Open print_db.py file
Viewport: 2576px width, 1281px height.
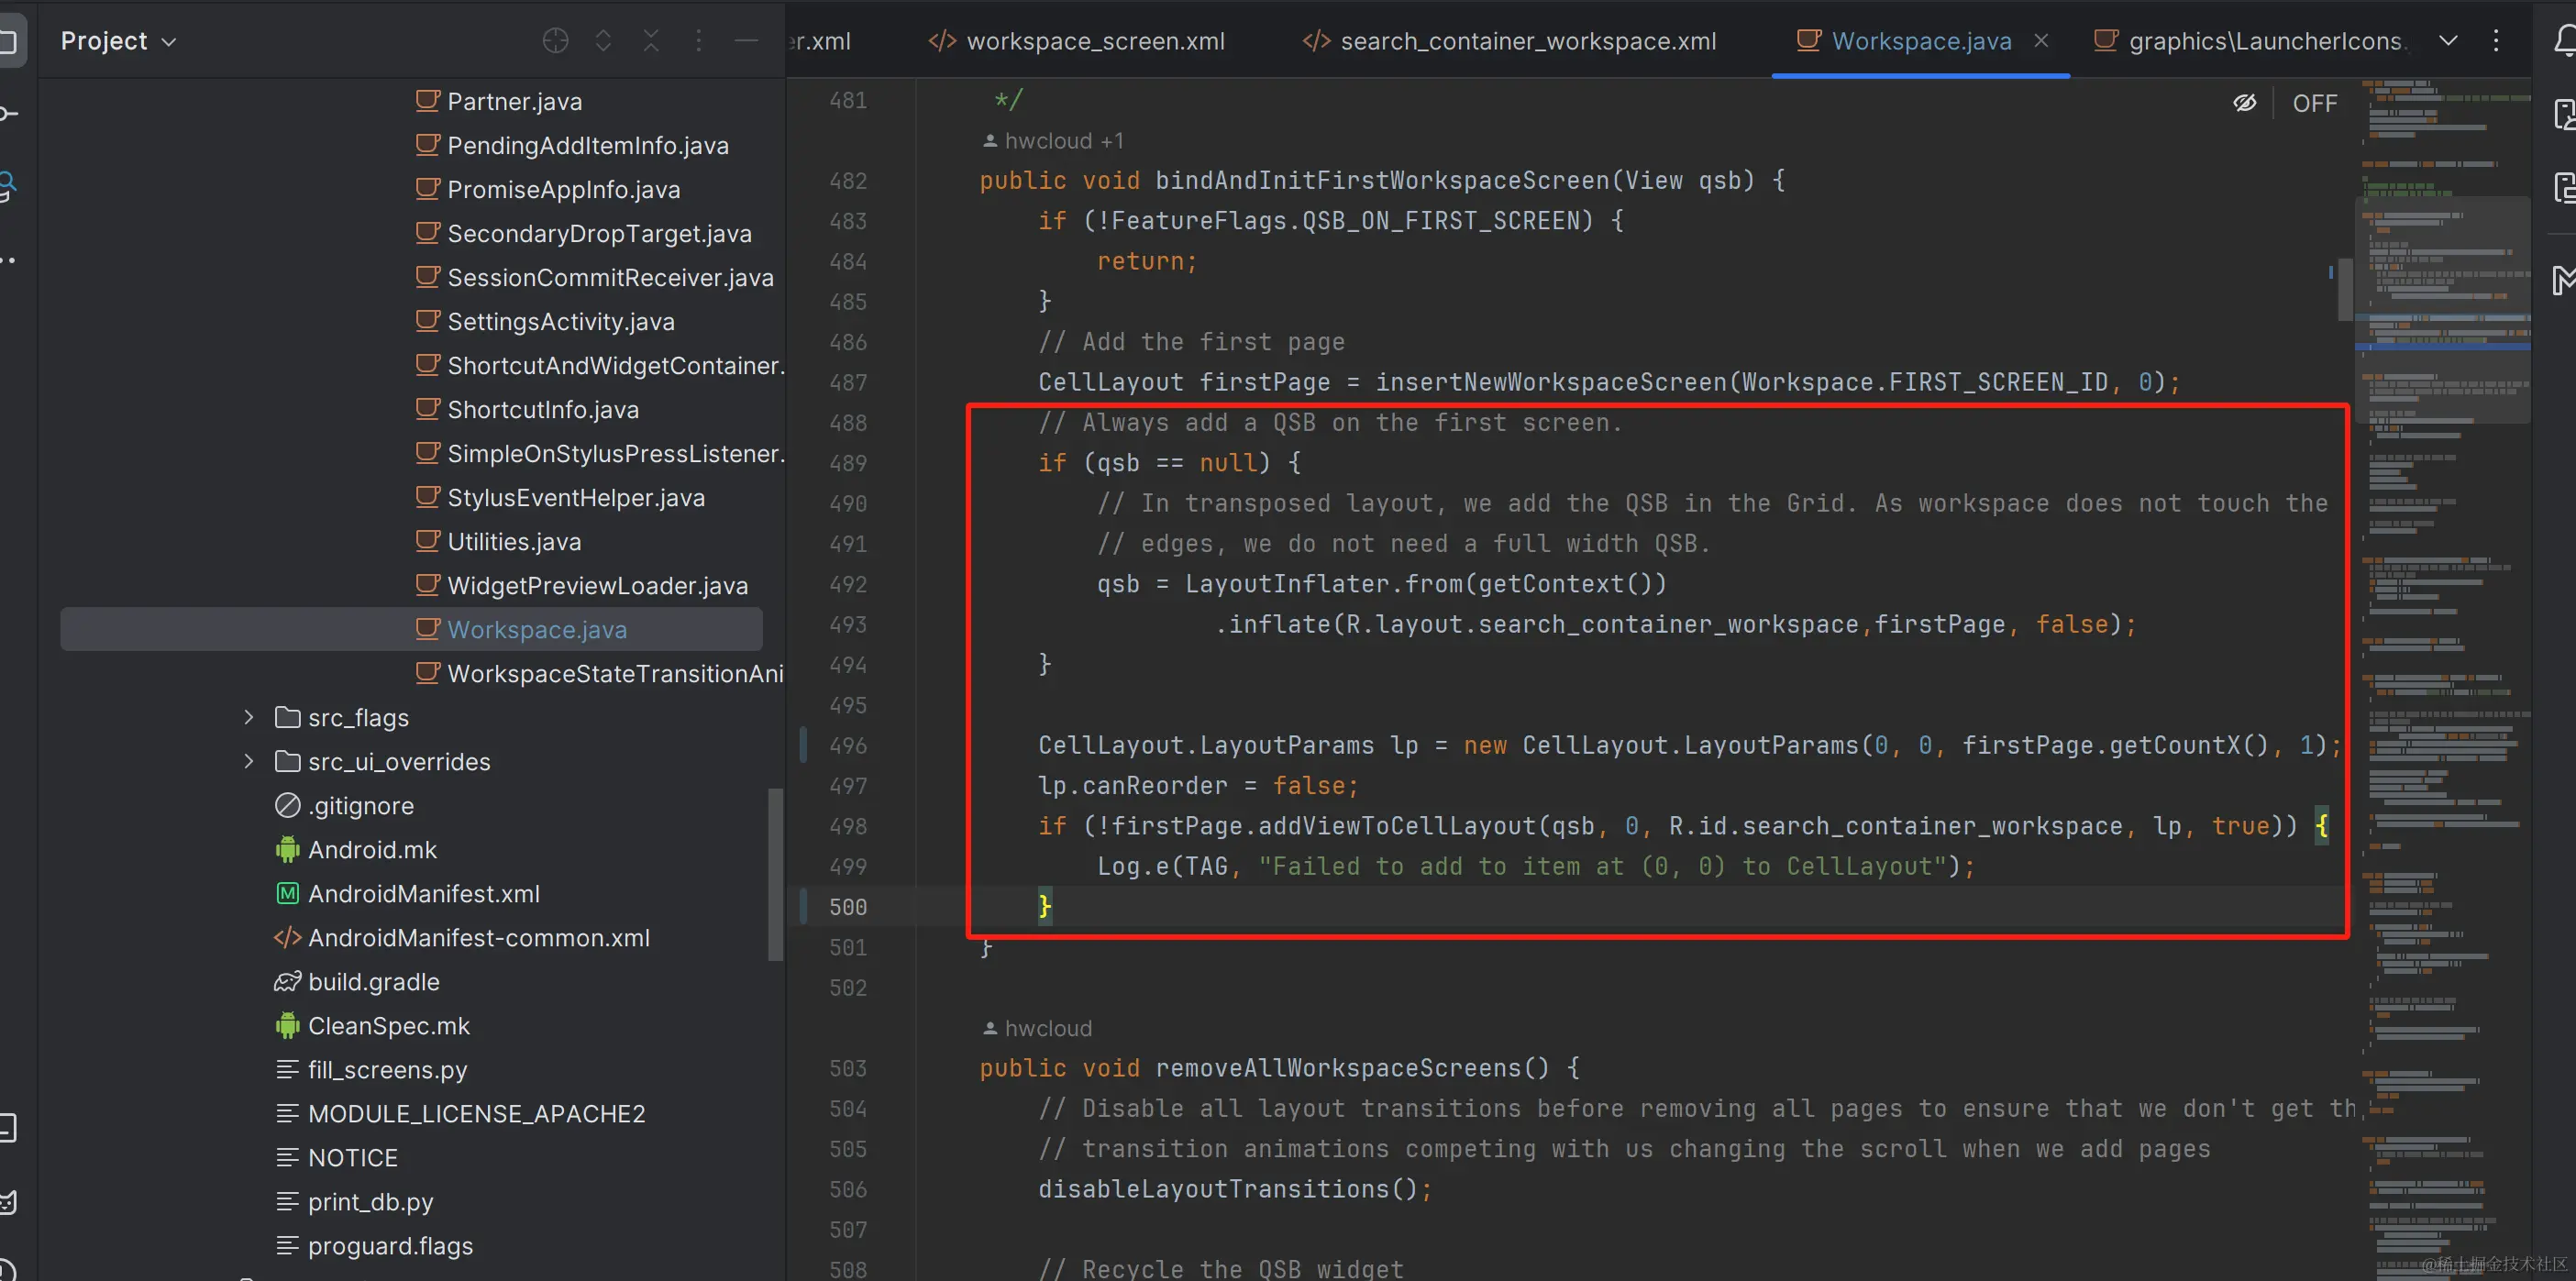[355, 1201]
